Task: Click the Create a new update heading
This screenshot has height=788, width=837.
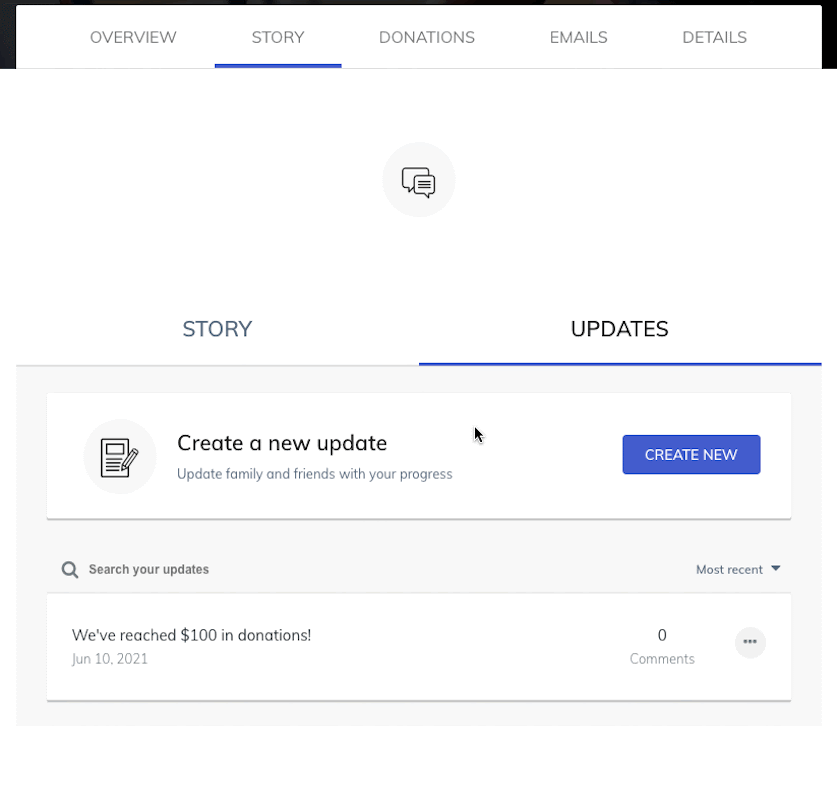Action: pyautogui.click(x=282, y=443)
